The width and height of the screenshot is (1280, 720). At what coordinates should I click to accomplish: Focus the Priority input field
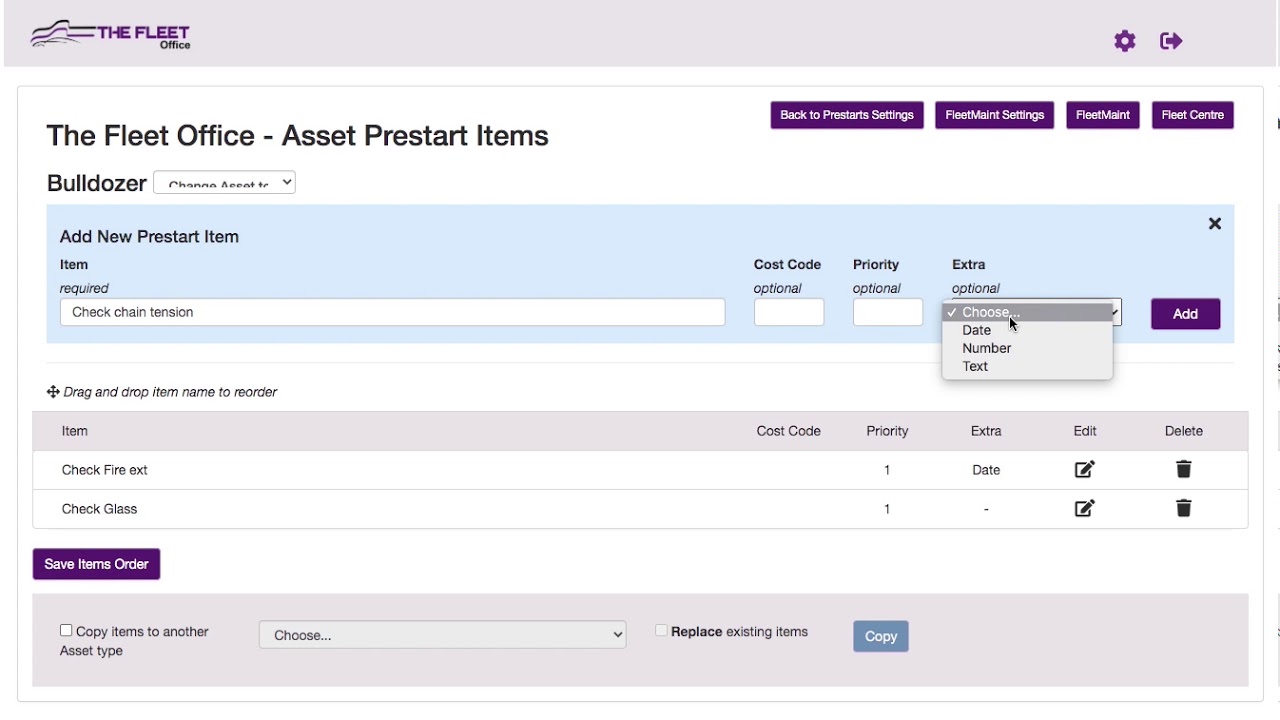click(x=887, y=313)
